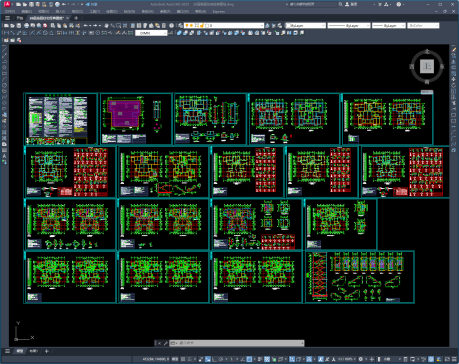Open the WCS dropdown below ViewCube
The image size is (459, 364).
point(427,92)
